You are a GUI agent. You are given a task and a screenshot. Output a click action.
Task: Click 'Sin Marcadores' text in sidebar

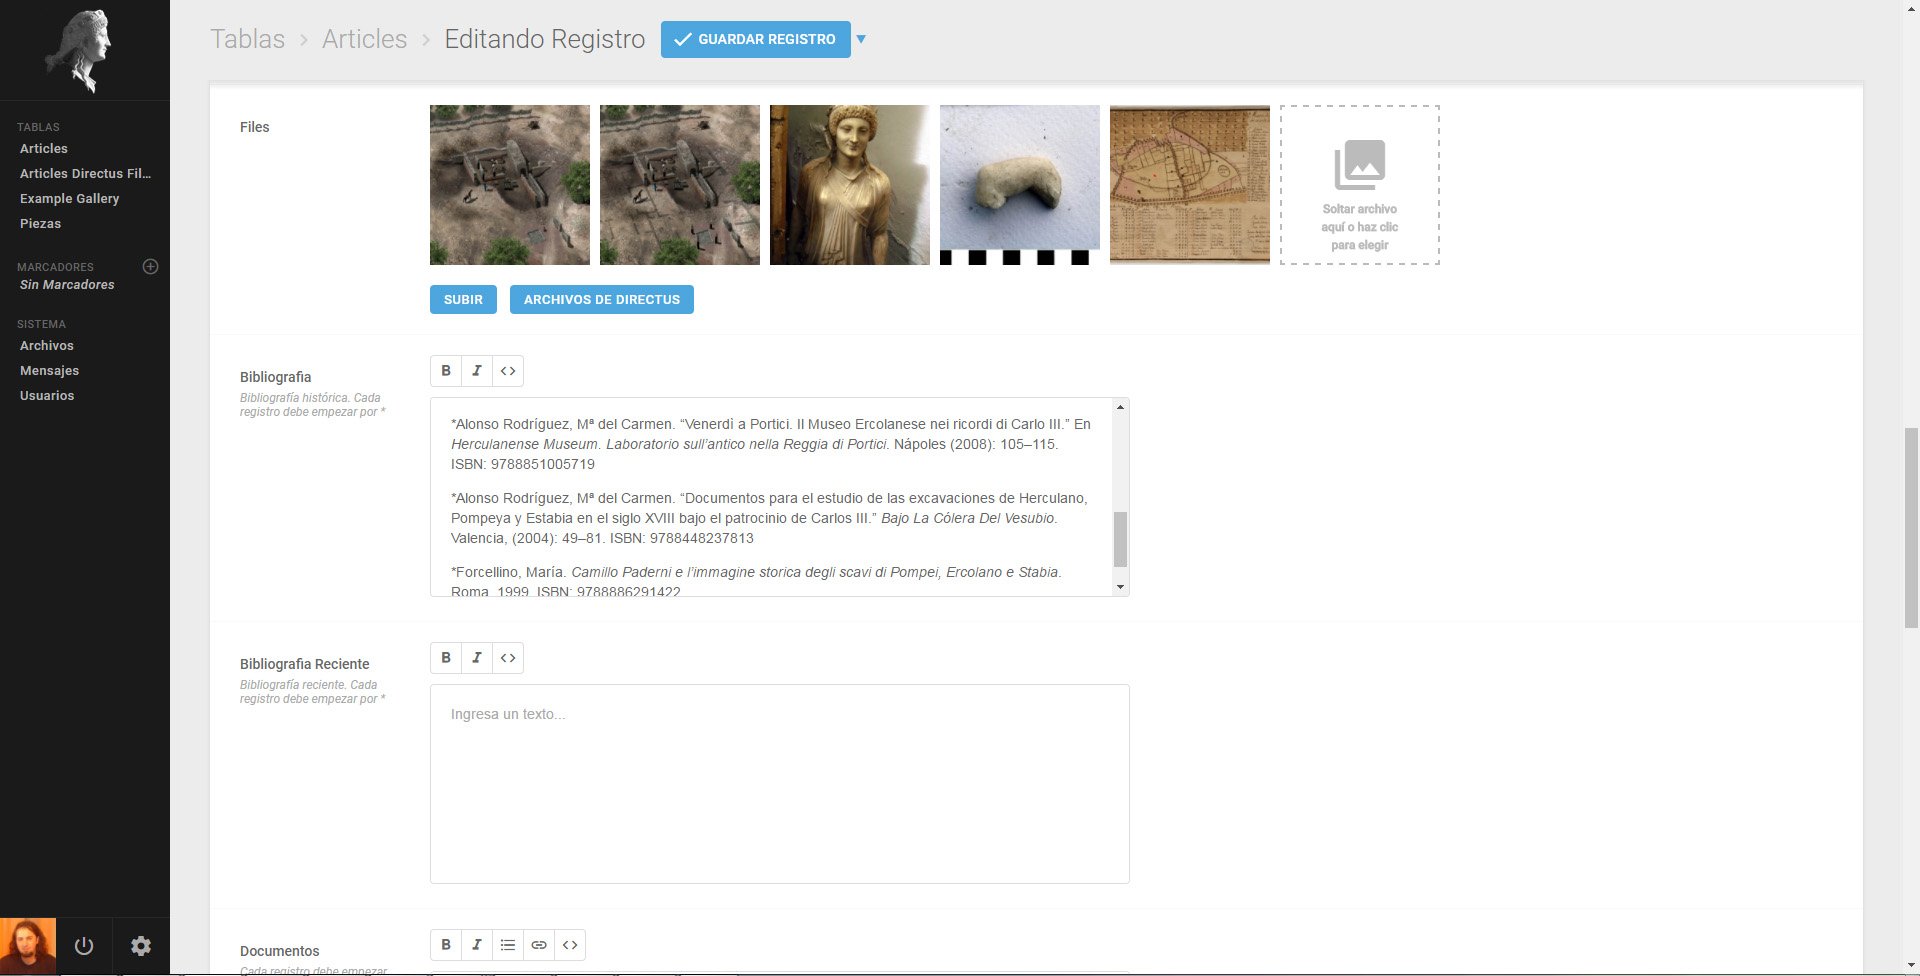tap(67, 285)
